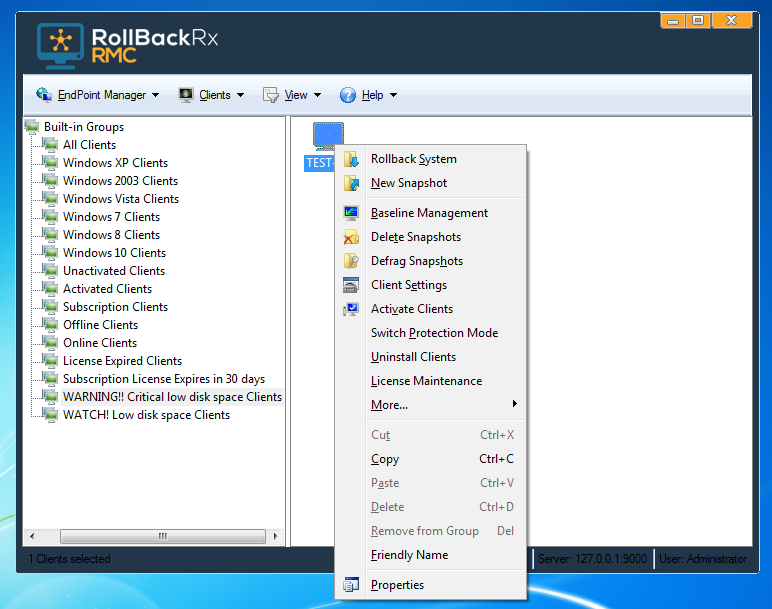Click the Built-in Groups label
The image size is (772, 609).
tap(84, 127)
